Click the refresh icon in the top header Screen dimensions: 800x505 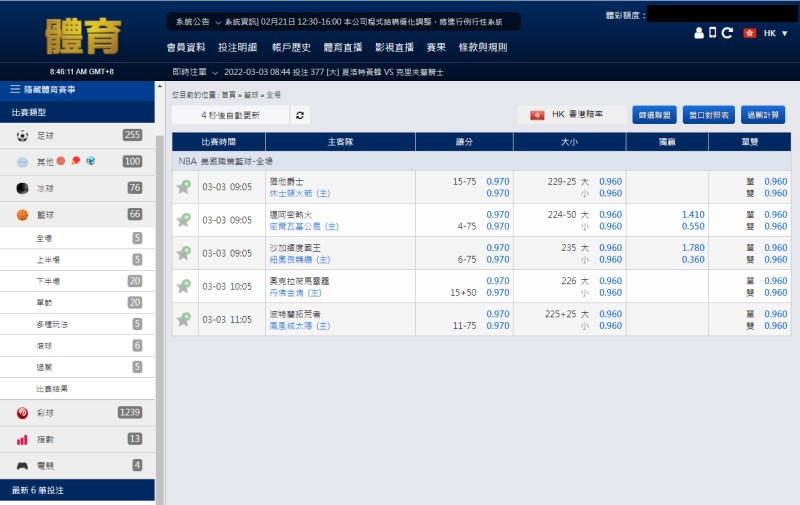728,33
